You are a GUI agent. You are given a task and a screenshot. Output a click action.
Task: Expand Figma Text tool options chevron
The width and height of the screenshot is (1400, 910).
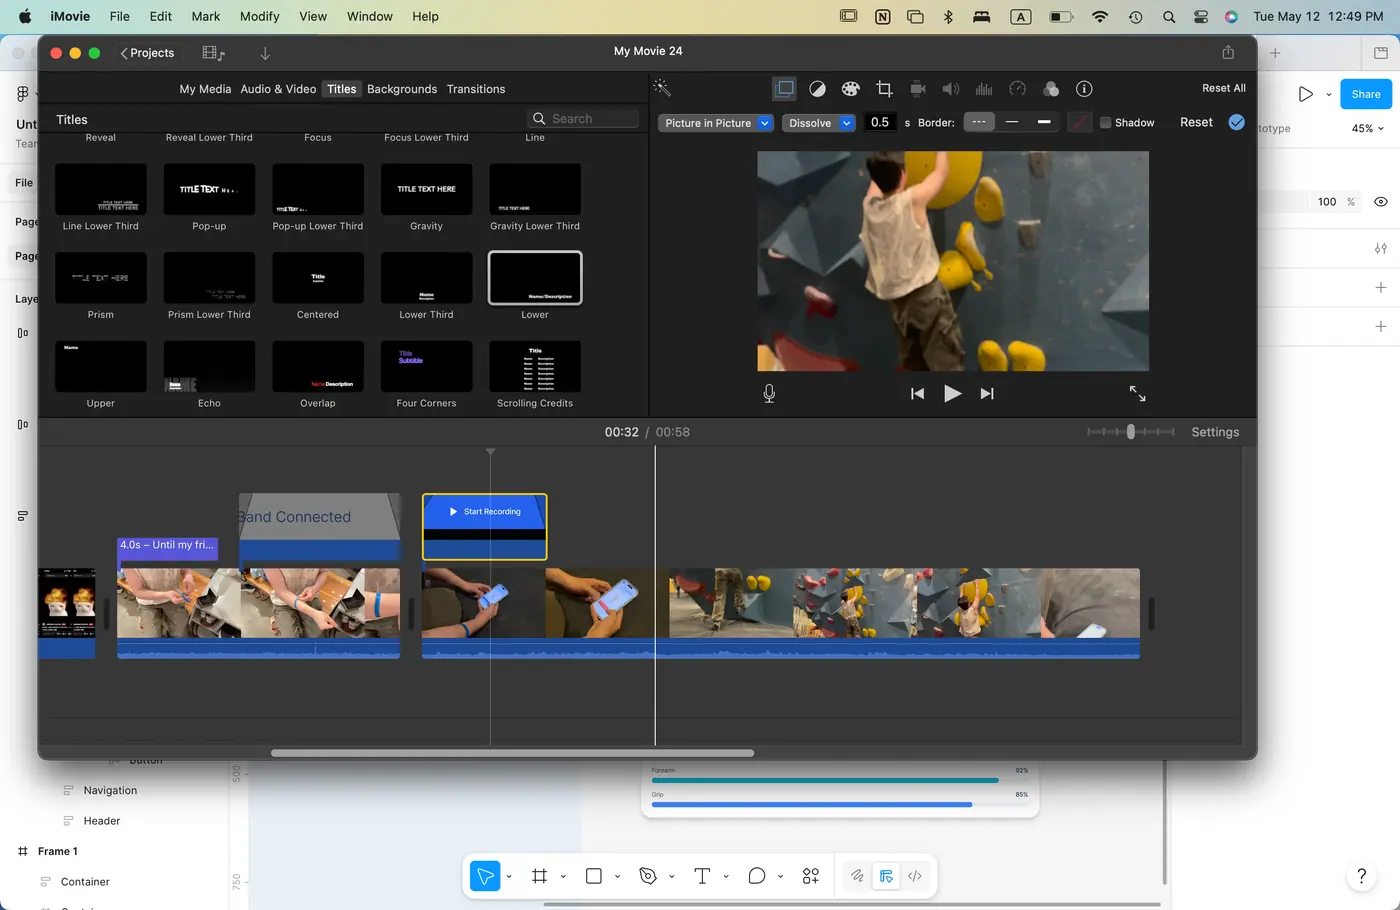tap(726, 877)
